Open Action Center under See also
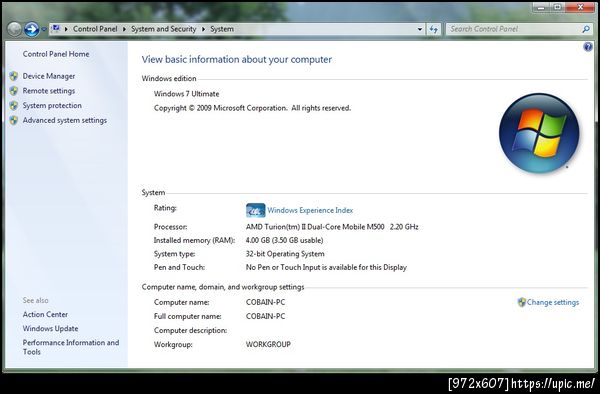600x394 pixels. tap(45, 314)
